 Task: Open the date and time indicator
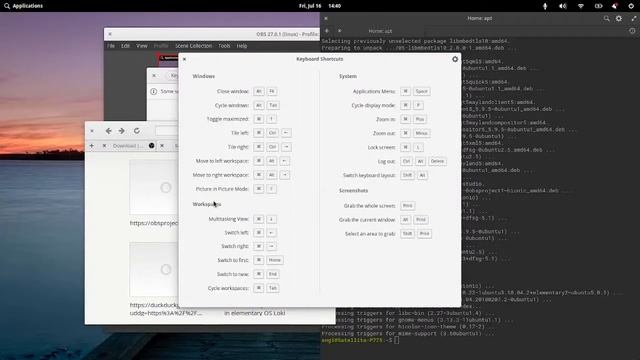[320, 6]
